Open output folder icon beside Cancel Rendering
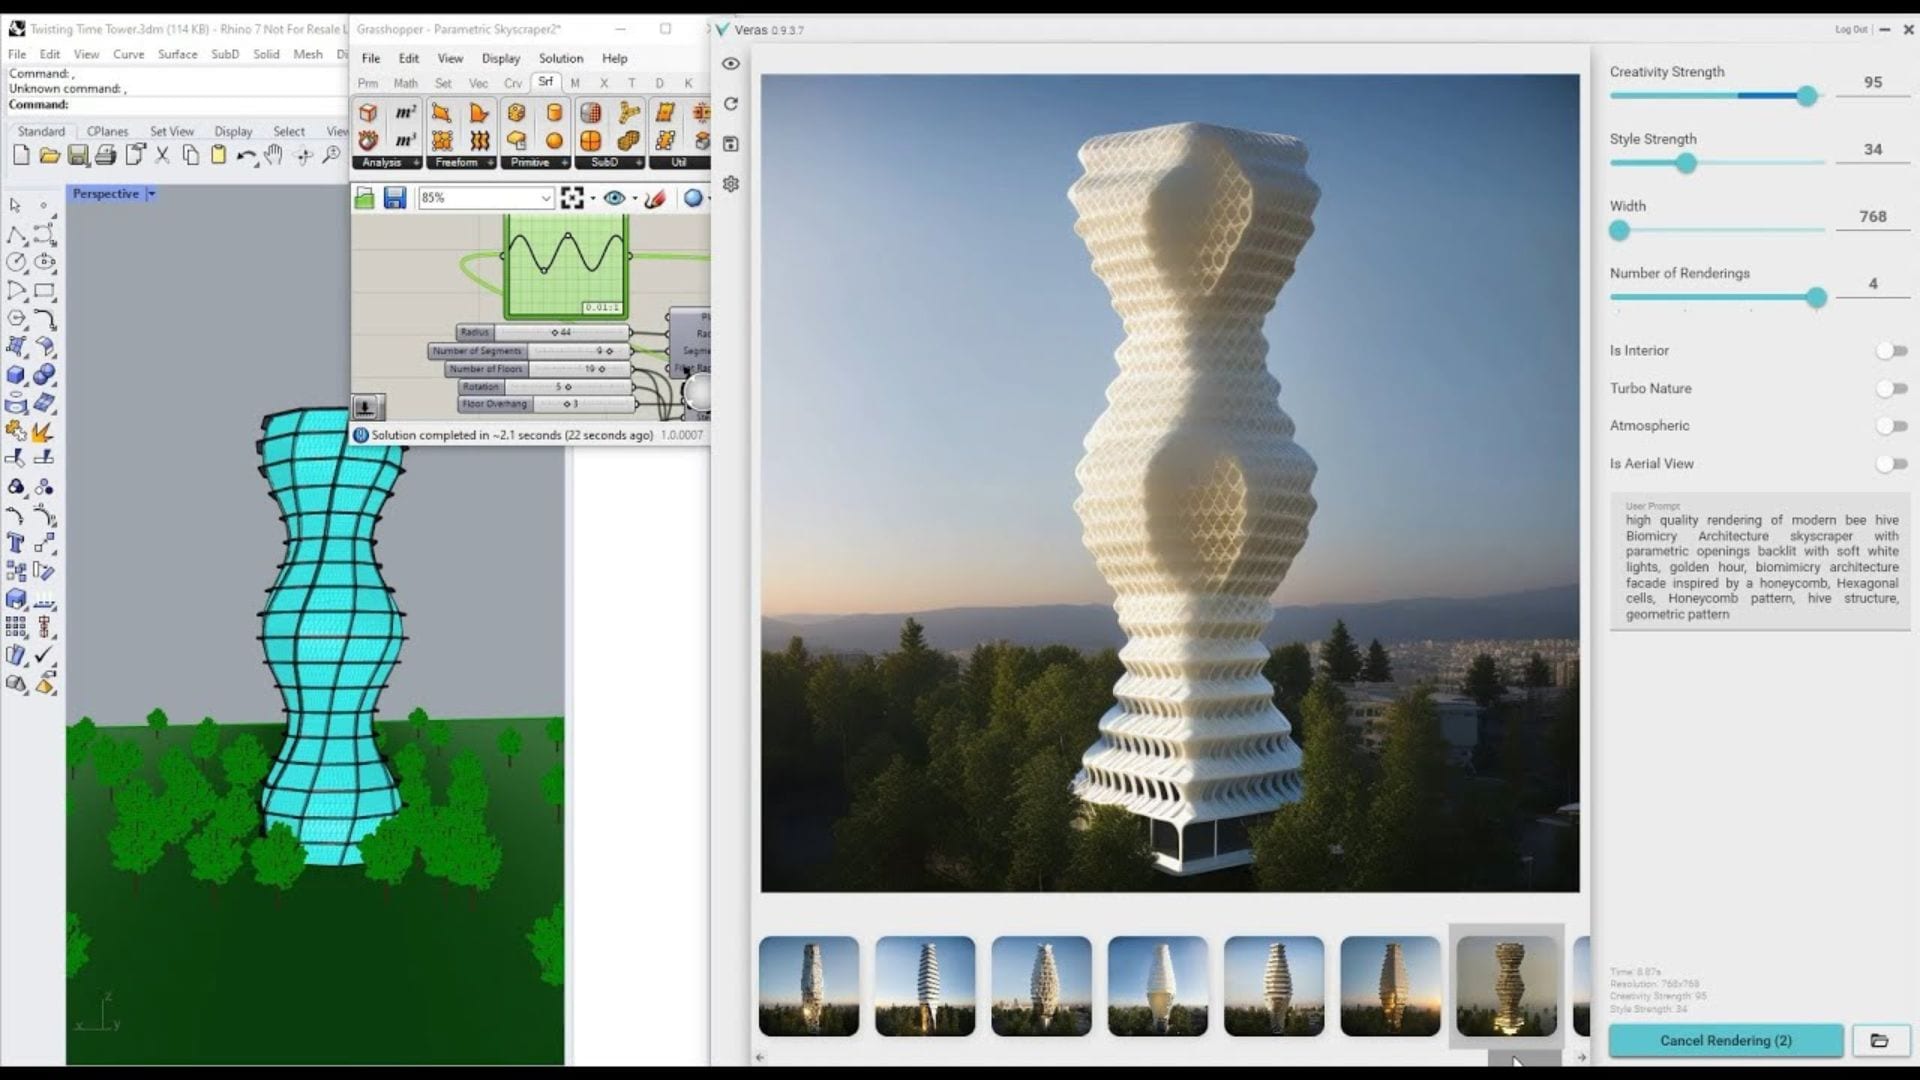This screenshot has width=1920, height=1080. 1879,1040
